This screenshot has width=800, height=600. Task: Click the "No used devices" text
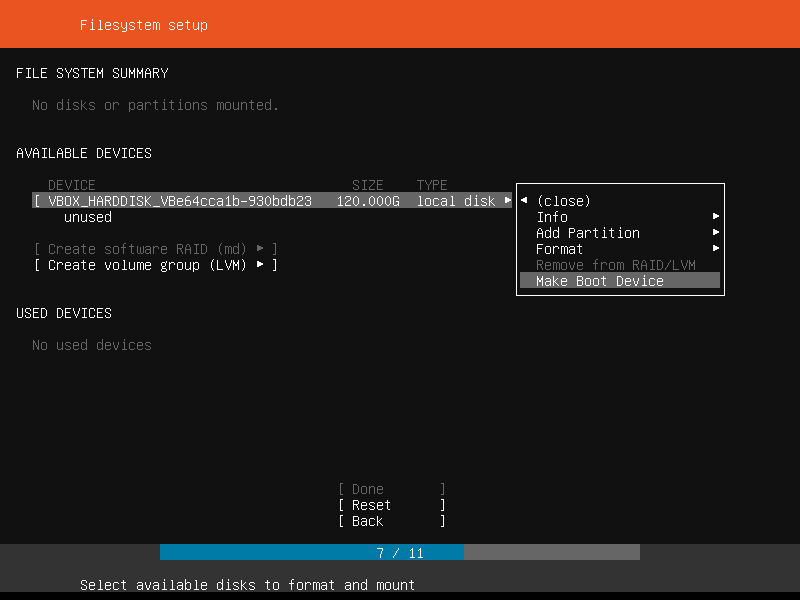(x=92, y=345)
